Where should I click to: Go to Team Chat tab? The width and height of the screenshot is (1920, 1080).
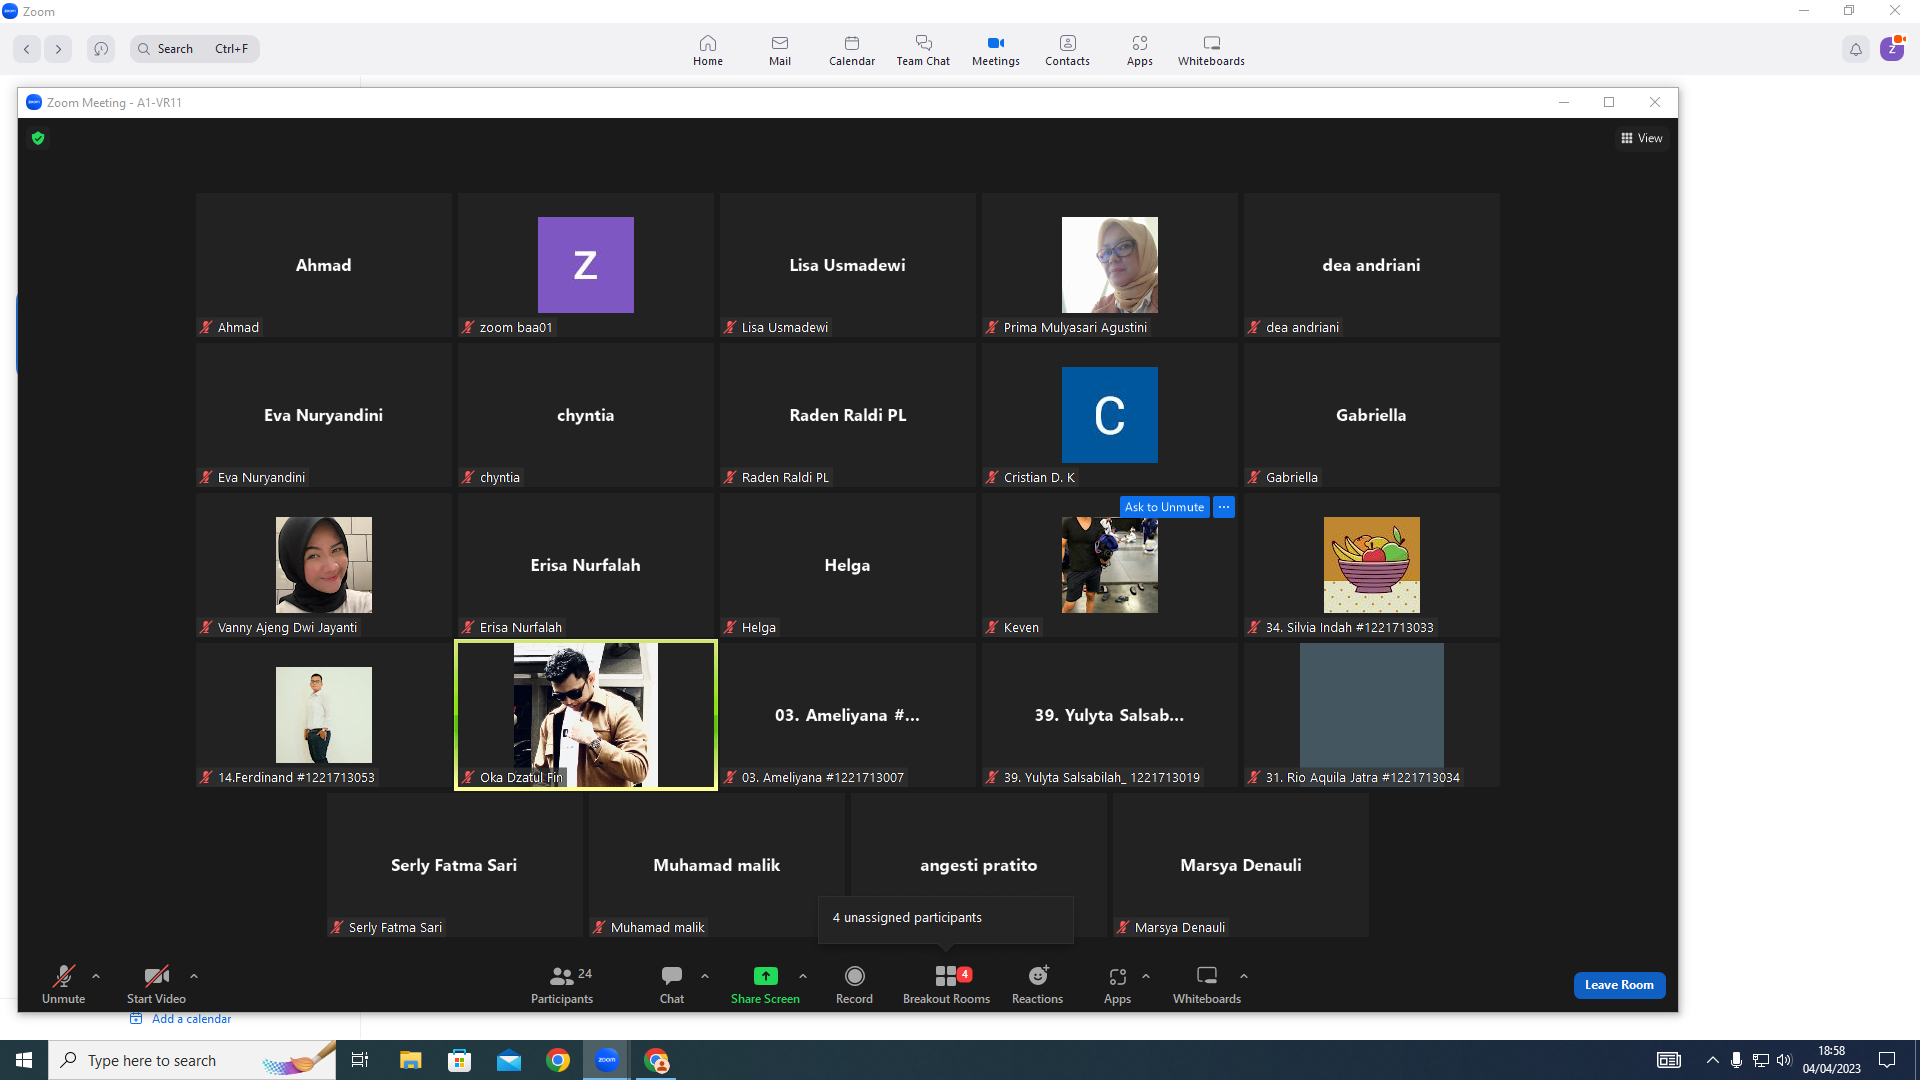pos(923,50)
